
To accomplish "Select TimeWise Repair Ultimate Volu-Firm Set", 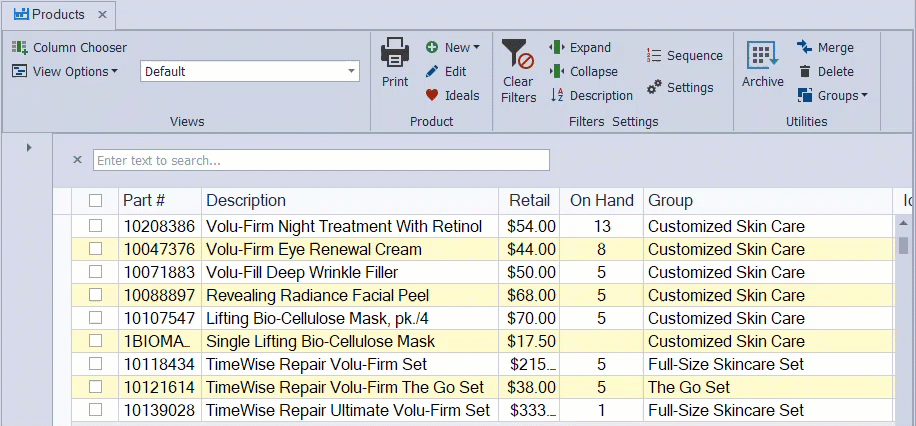I will point(348,410).
